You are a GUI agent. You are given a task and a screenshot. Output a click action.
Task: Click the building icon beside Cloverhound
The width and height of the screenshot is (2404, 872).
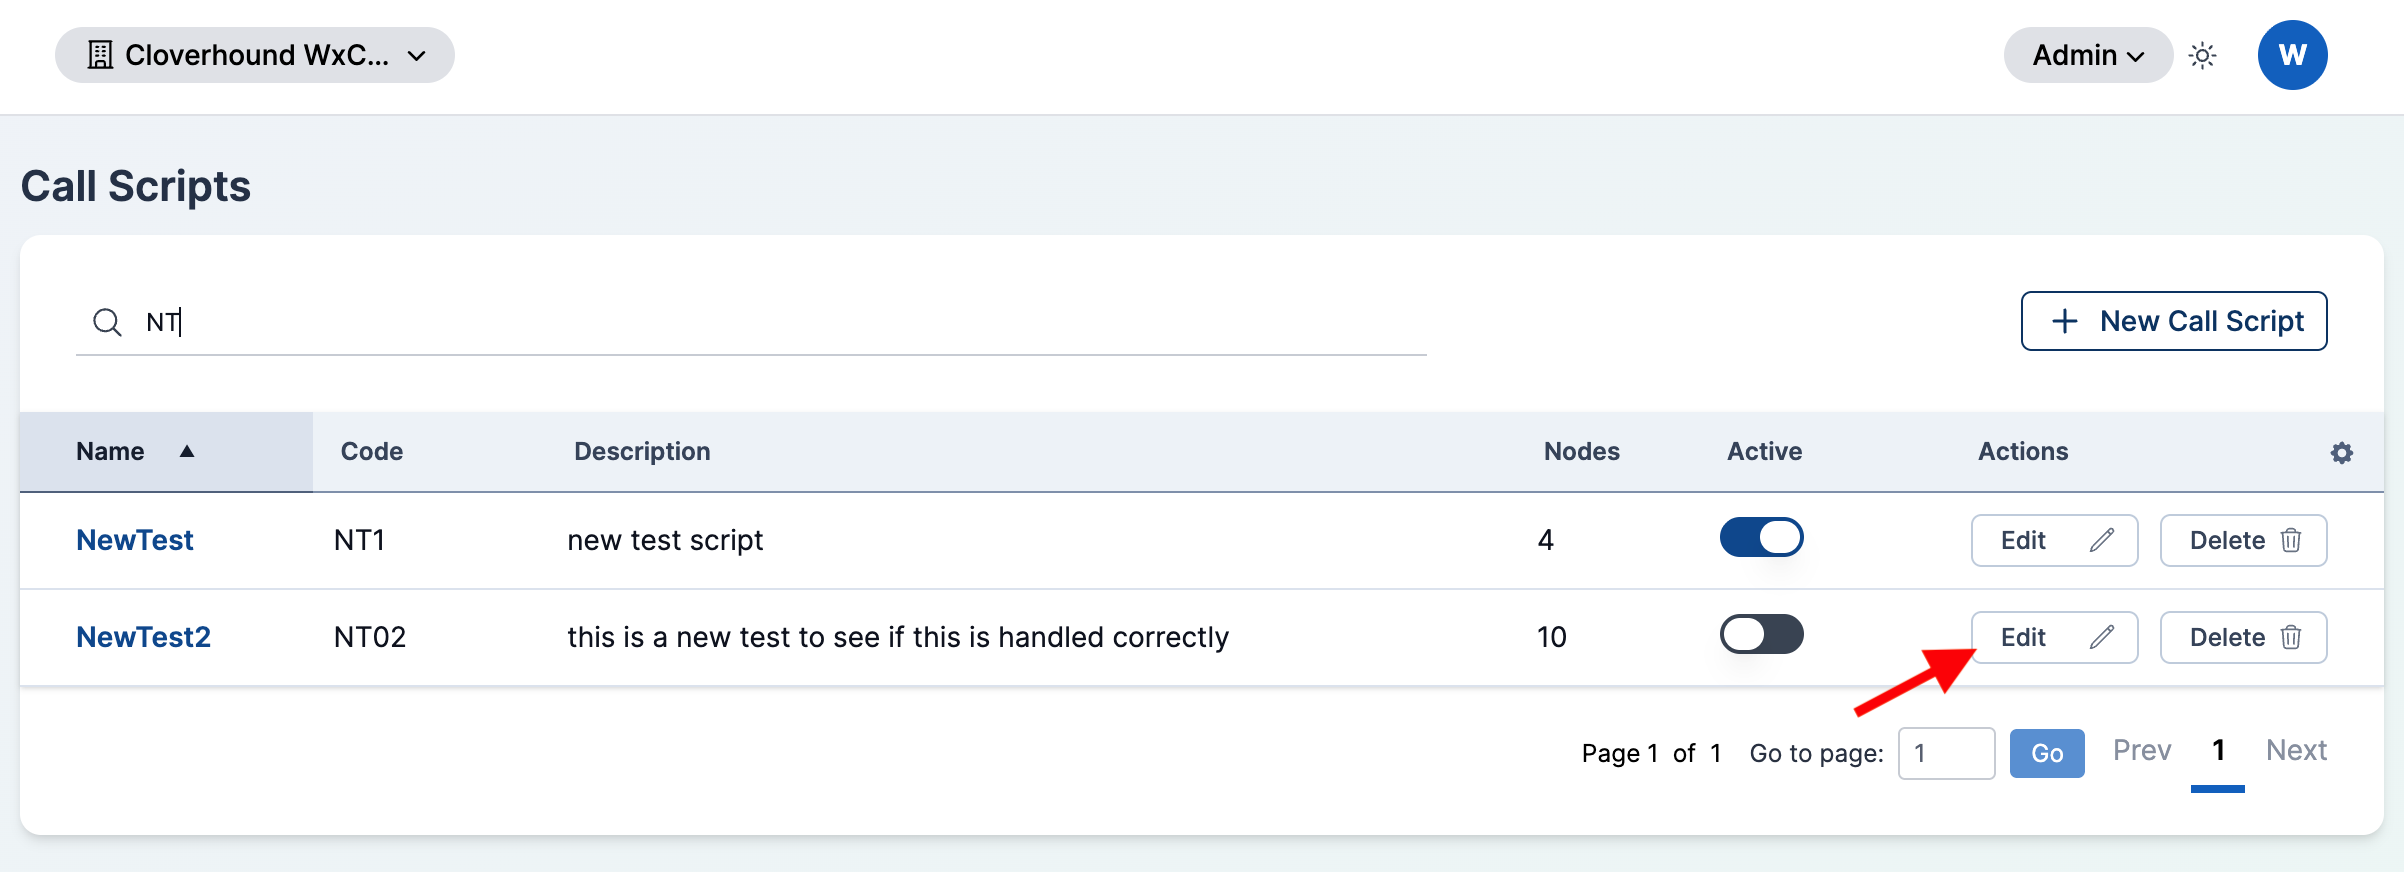pos(100,55)
